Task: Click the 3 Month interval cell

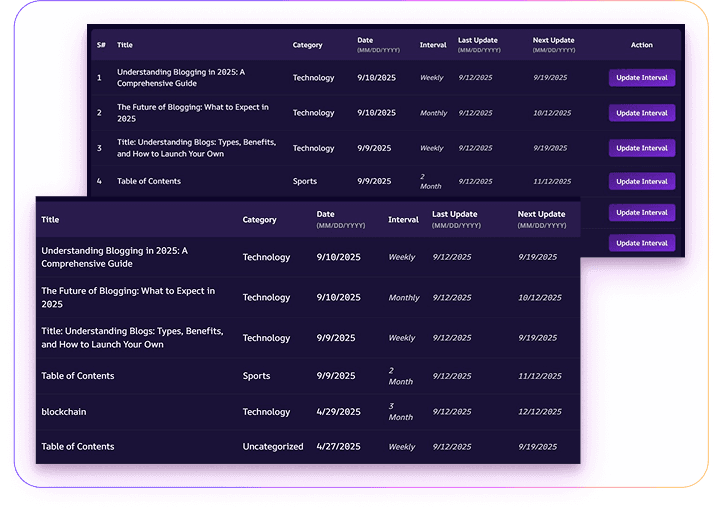Action: pyautogui.click(x=401, y=412)
